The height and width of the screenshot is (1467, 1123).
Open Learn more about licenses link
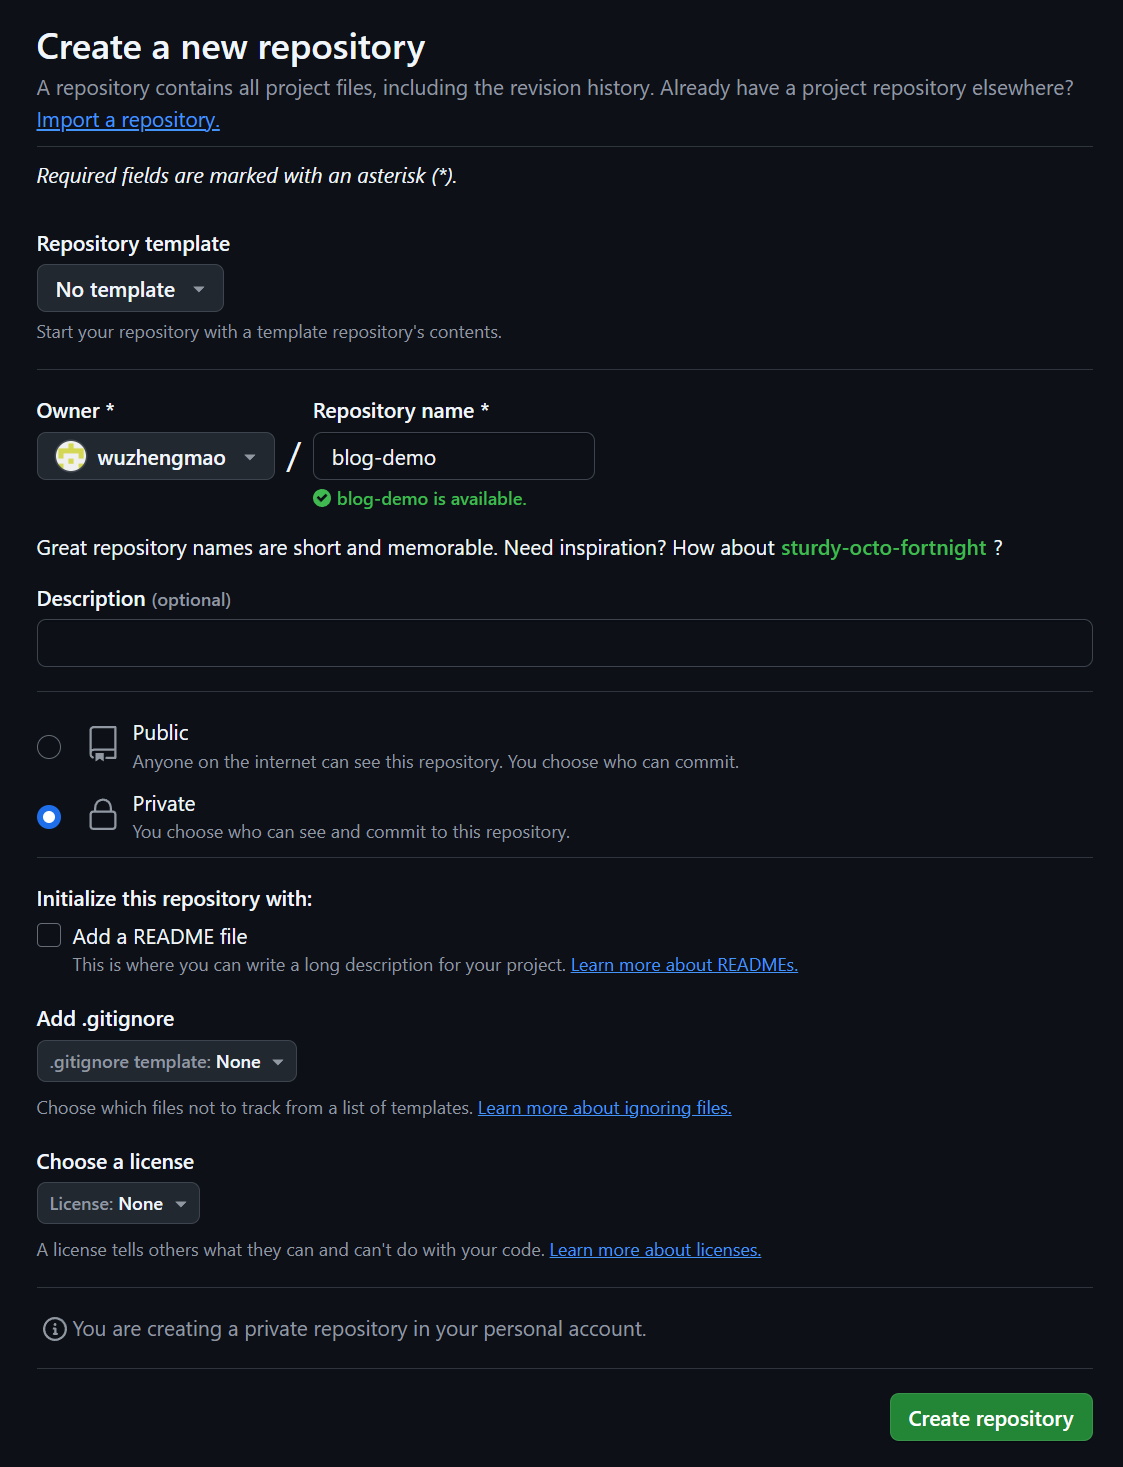(655, 1250)
